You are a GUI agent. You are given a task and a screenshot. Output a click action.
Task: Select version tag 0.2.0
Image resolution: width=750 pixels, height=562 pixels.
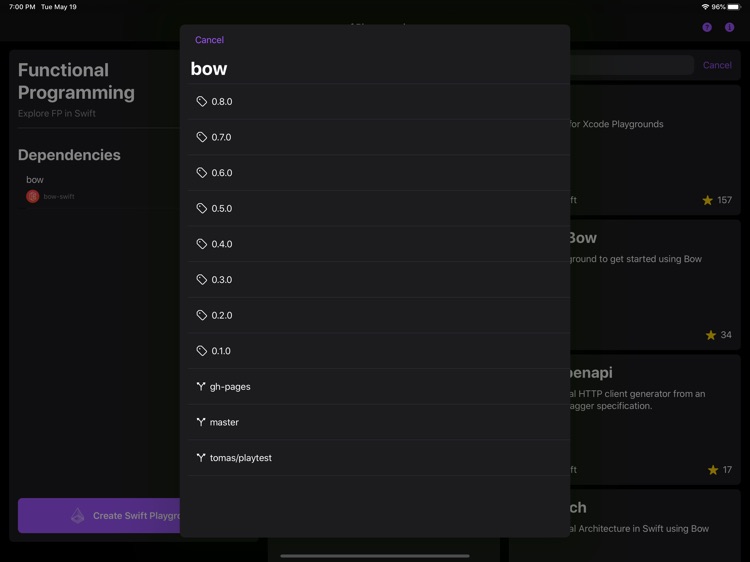click(x=379, y=315)
